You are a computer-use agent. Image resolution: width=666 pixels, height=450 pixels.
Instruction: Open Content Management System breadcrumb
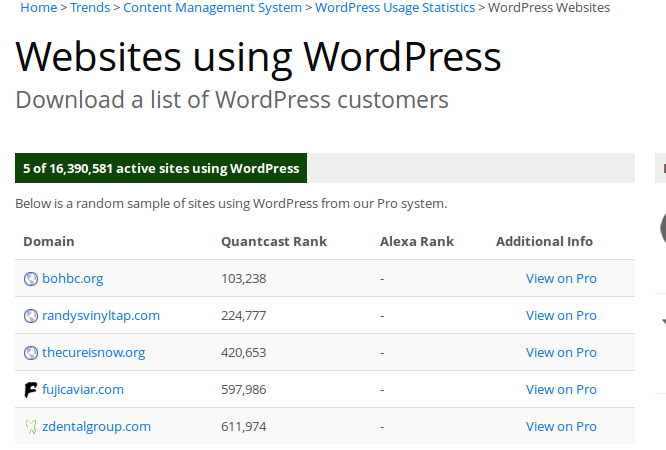point(212,7)
